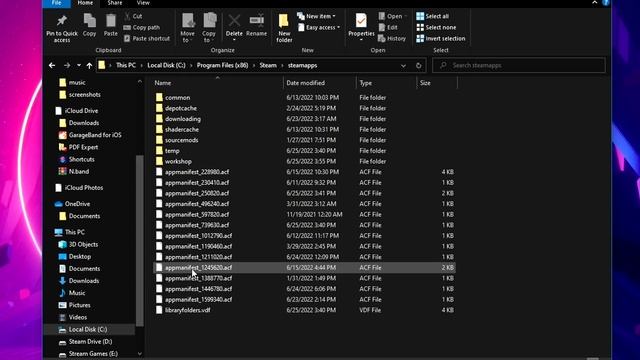Click This PC in address bar
This screenshot has width=640, height=360.
click(x=126, y=65)
